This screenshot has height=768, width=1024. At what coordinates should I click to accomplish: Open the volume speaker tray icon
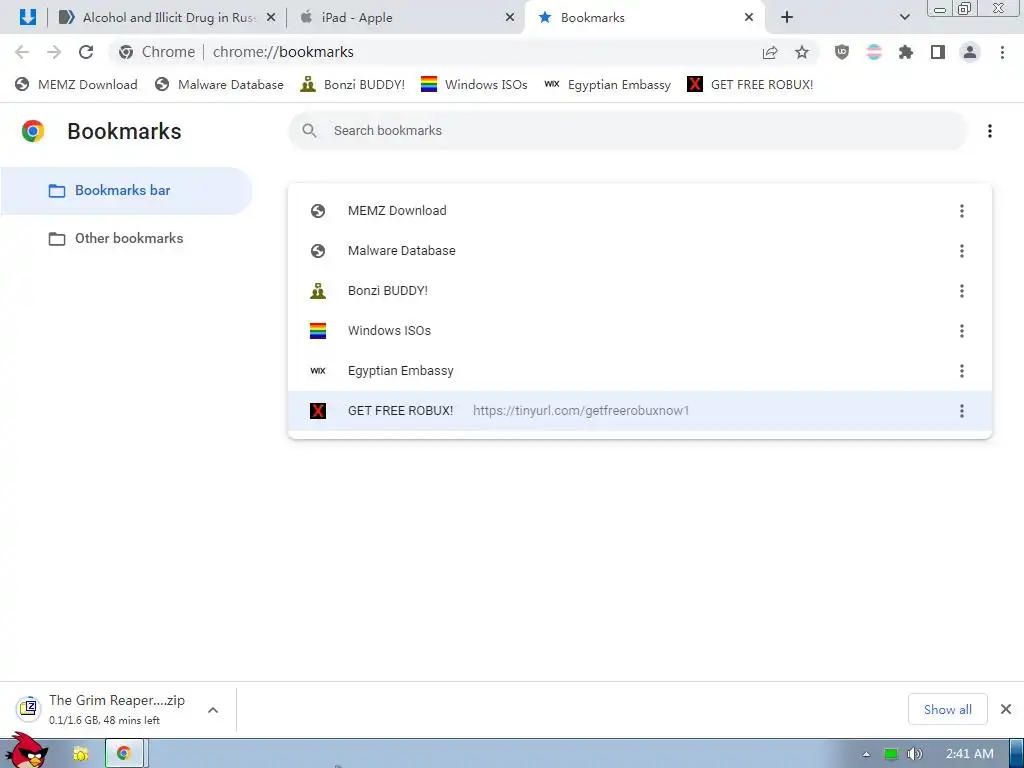(x=914, y=754)
